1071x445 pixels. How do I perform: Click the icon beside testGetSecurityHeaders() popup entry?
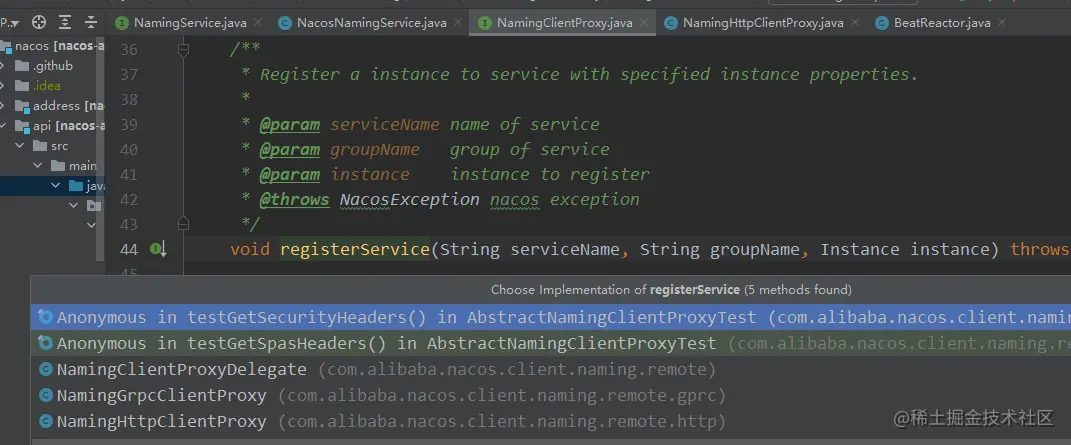[x=46, y=317]
